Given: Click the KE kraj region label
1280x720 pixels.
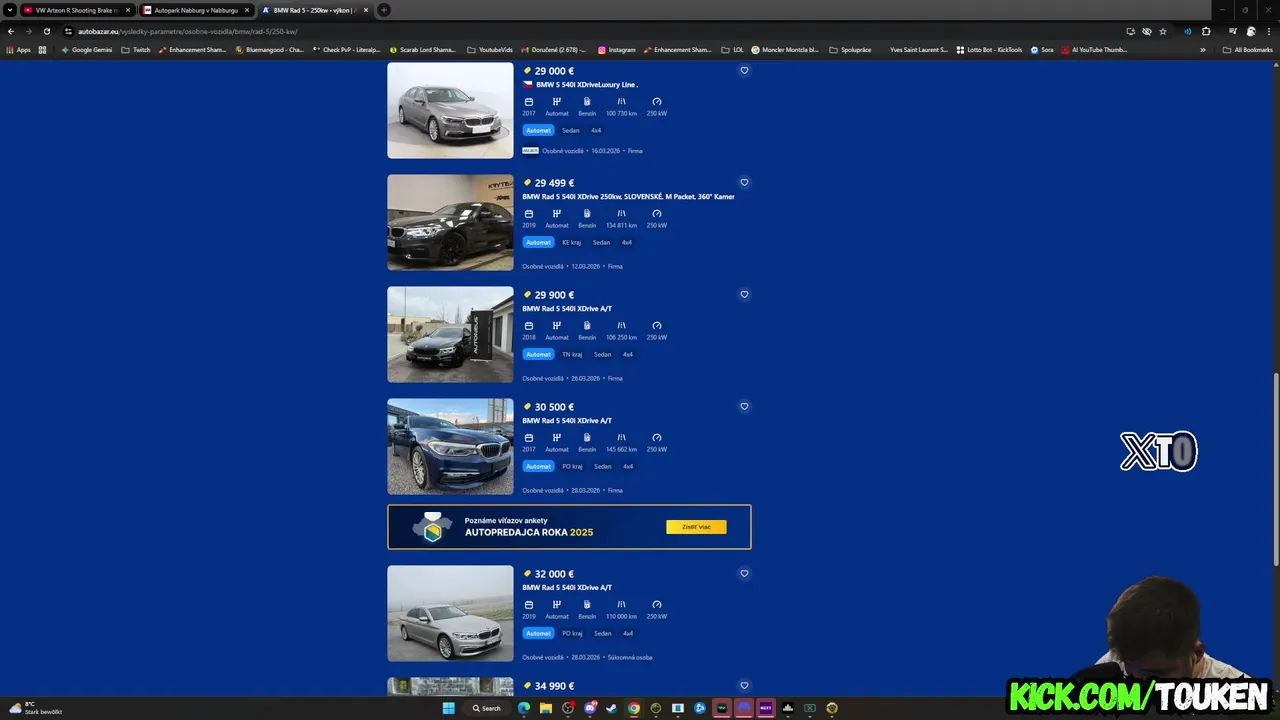Looking at the screenshot, I should click(x=571, y=242).
